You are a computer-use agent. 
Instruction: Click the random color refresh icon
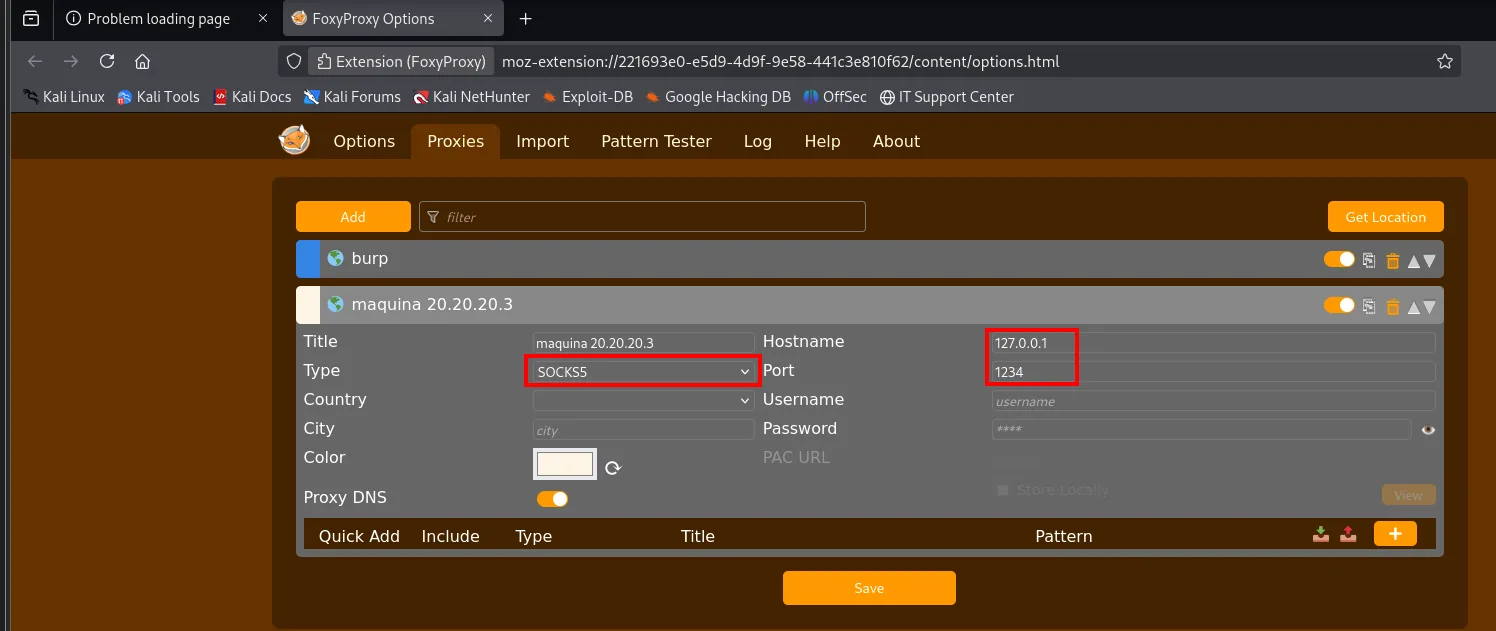(614, 467)
